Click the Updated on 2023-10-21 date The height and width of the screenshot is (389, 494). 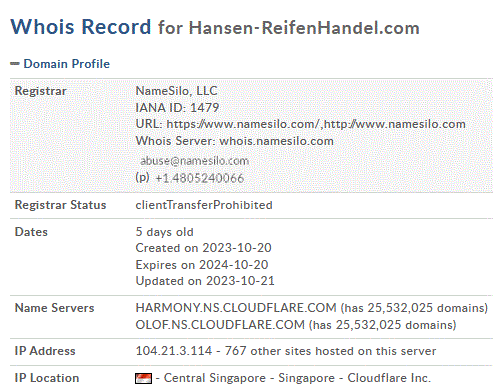[205, 281]
